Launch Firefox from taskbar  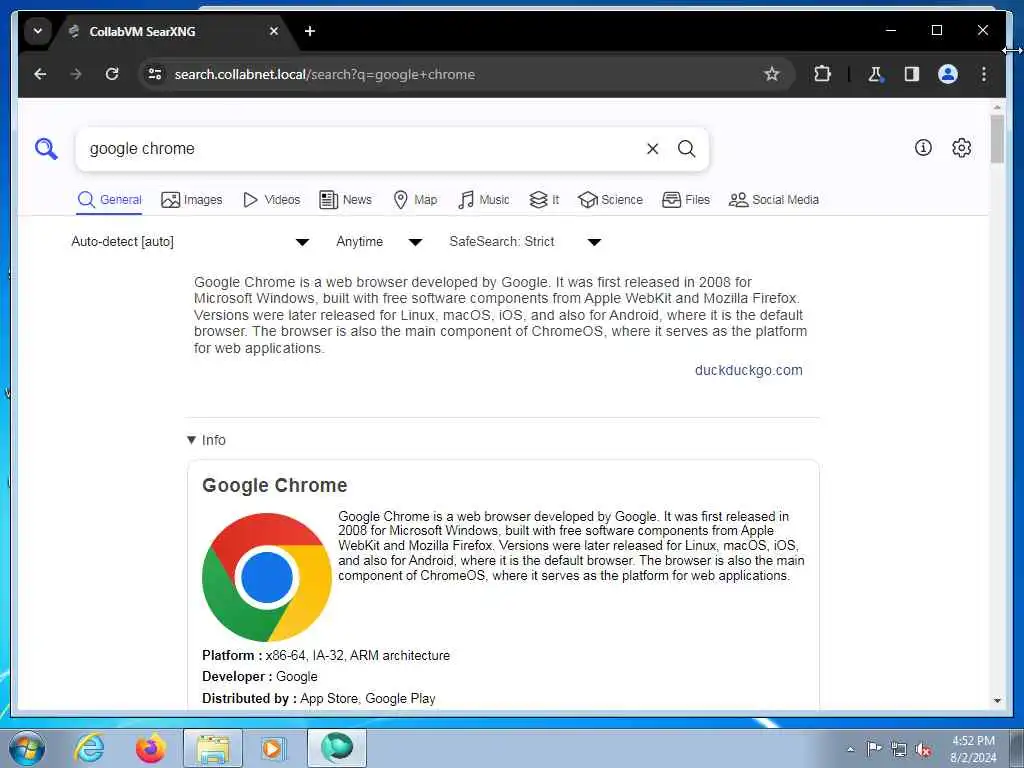point(150,748)
